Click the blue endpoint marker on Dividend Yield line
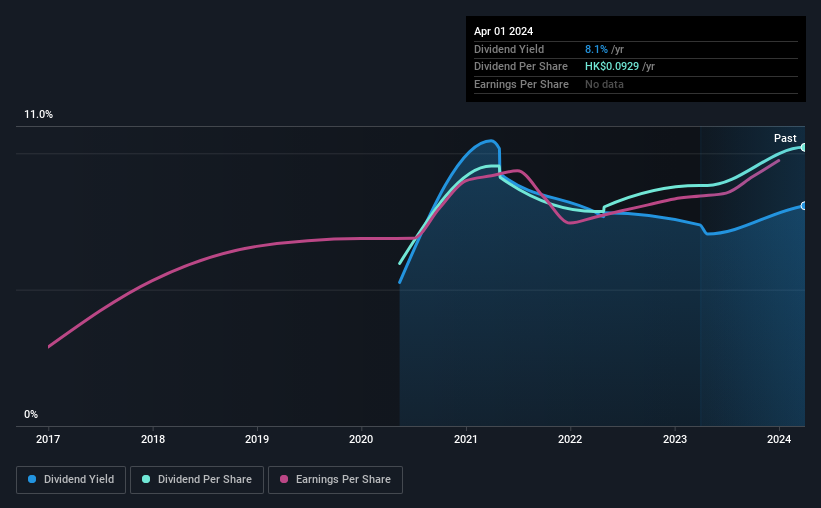The image size is (821, 508). coord(803,206)
